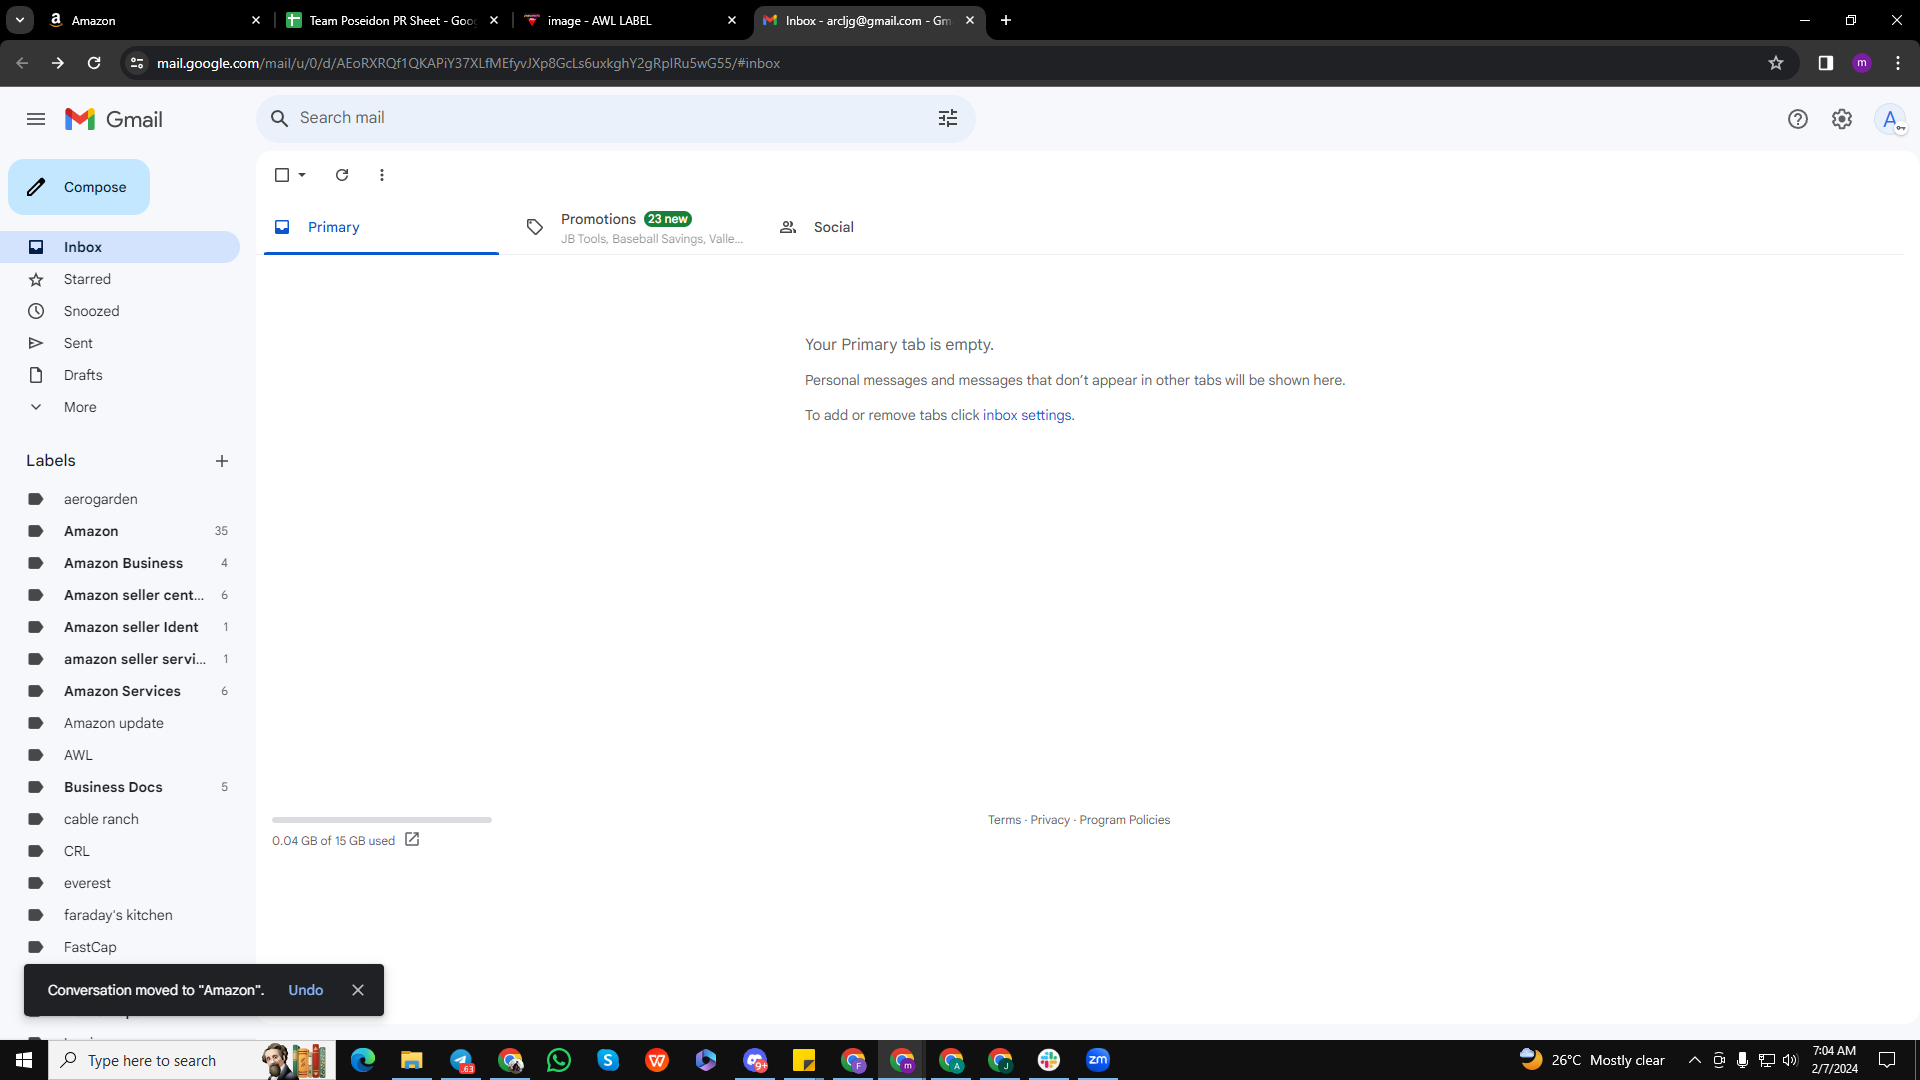Open storage management external link icon

(412, 840)
